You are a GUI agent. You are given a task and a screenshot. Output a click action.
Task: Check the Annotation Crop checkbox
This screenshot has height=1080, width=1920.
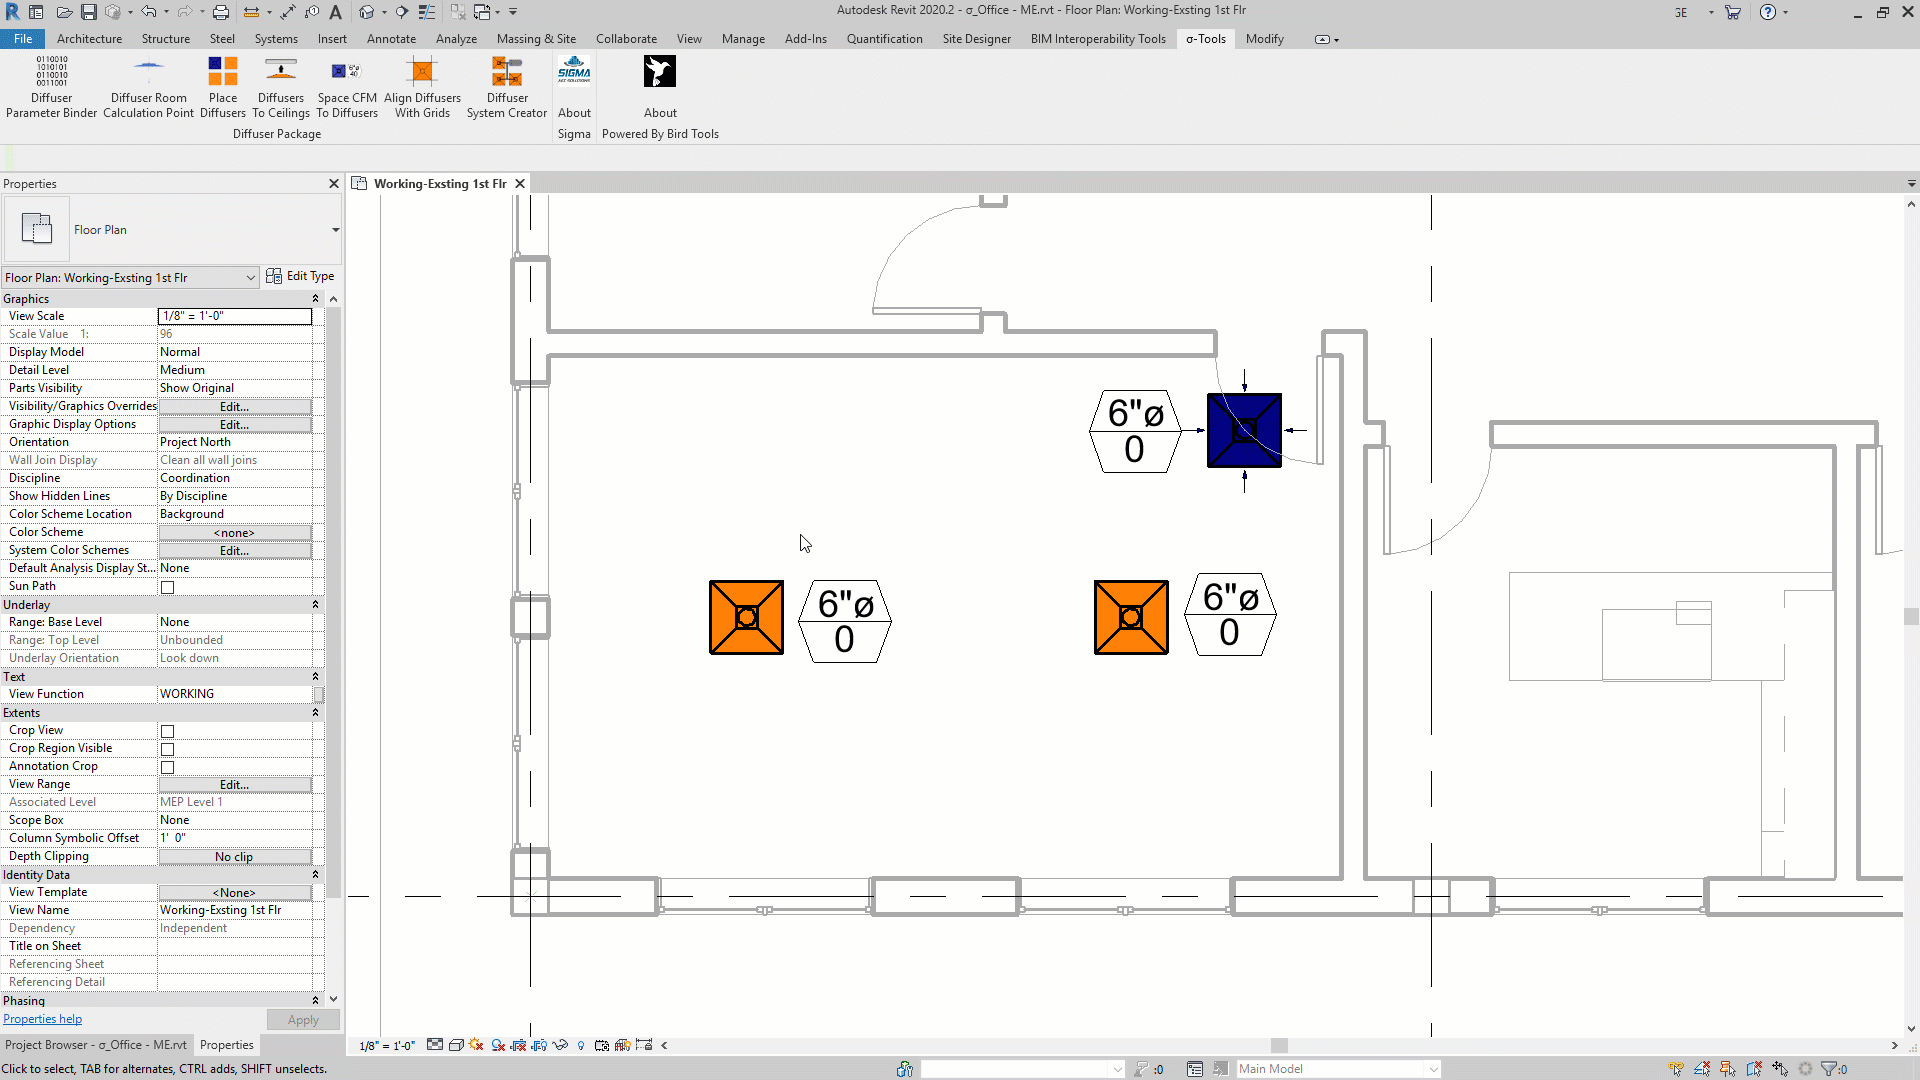coord(168,767)
